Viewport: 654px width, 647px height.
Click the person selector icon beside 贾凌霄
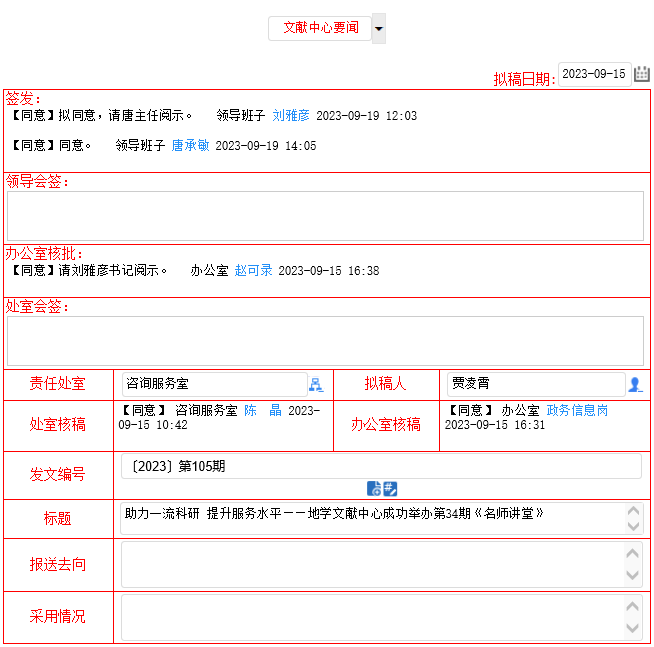(x=635, y=385)
